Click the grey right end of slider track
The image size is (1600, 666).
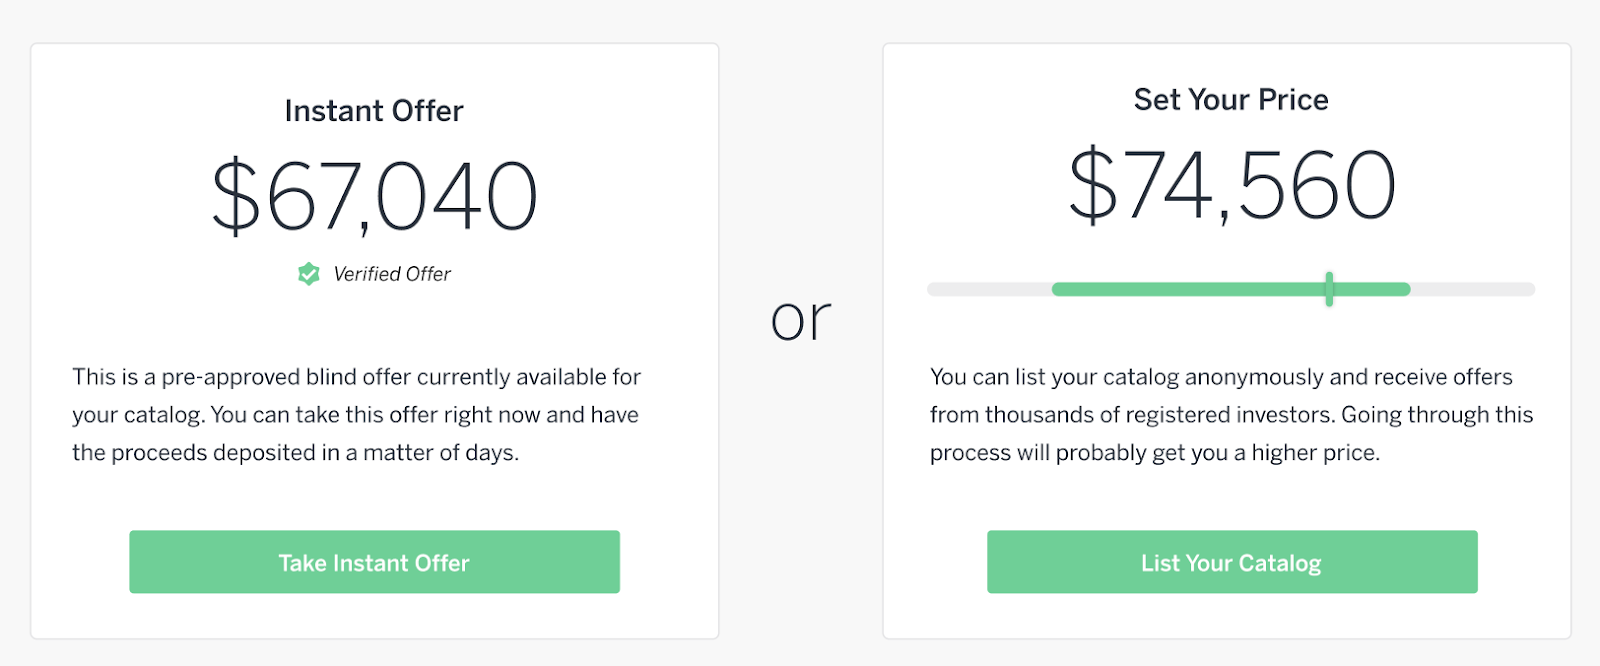coord(1473,289)
